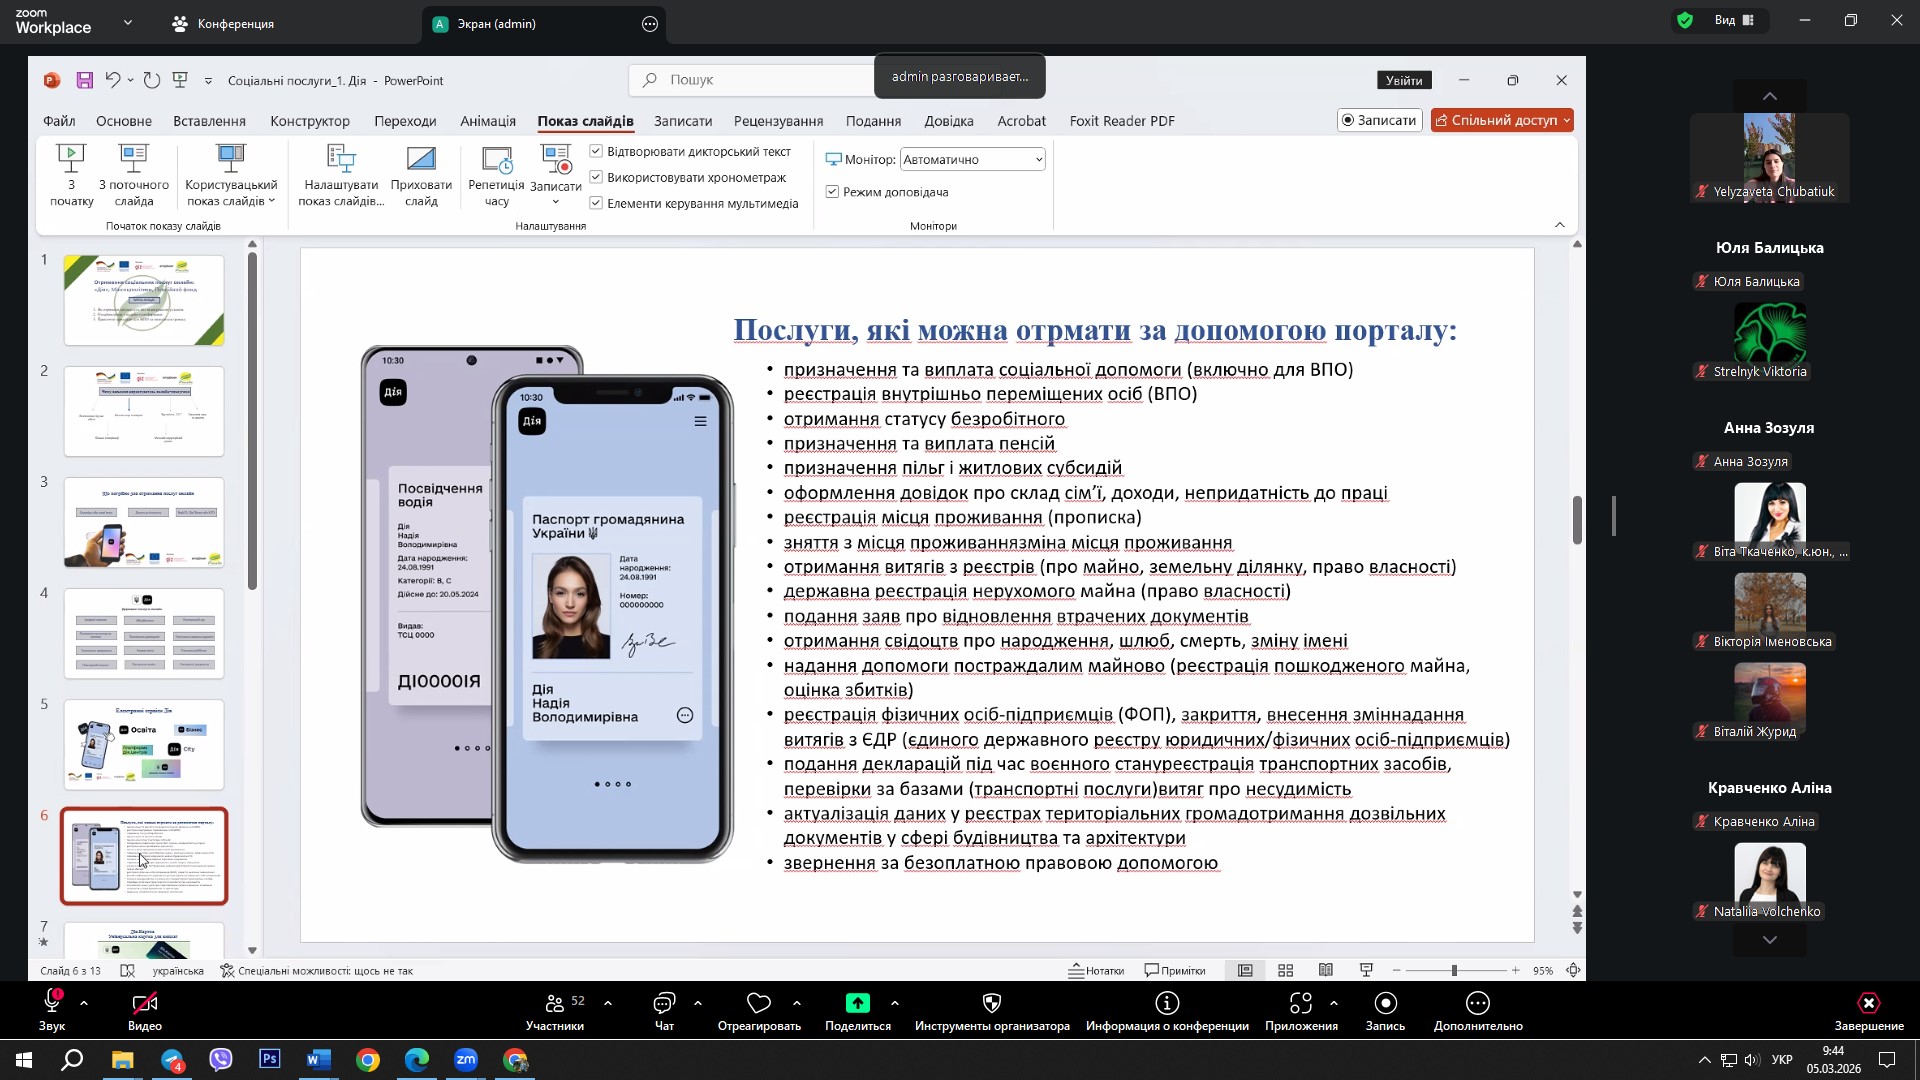Uncheck Use Timings (Використовувати хронометраж)

(x=597, y=177)
